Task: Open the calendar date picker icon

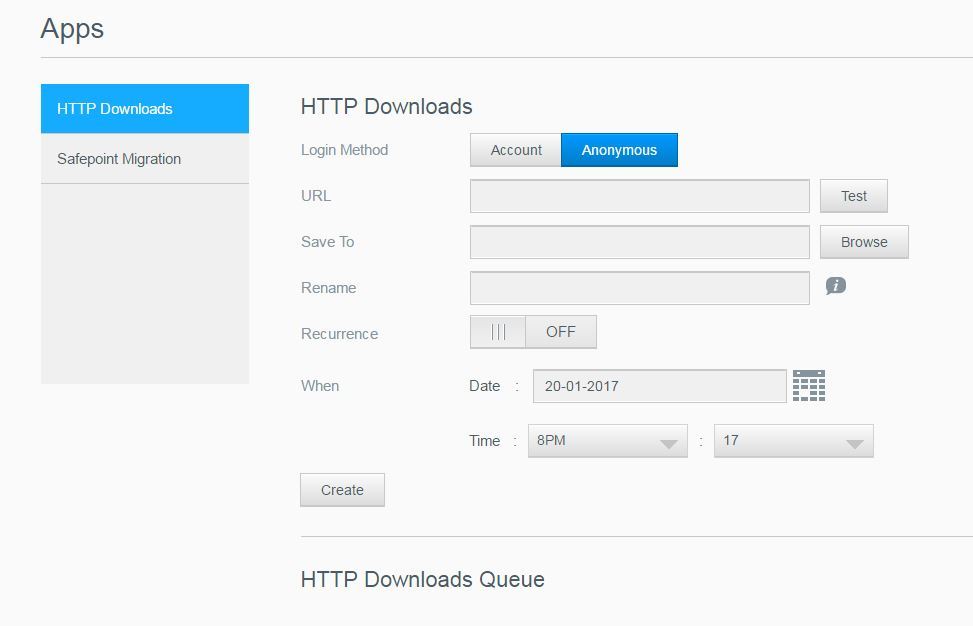Action: [808, 386]
